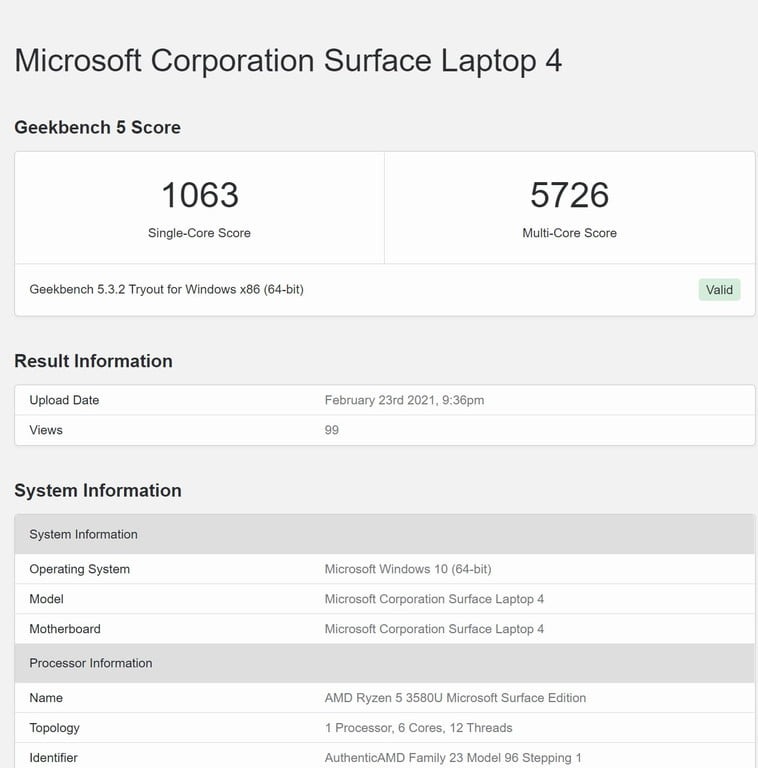The image size is (758, 768).
Task: Click the Single-Core Score label
Action: [x=199, y=233]
